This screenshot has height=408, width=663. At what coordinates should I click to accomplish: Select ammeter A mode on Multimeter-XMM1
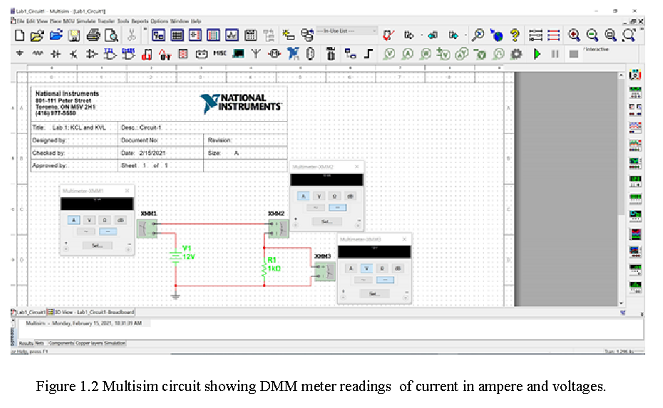pos(74,220)
